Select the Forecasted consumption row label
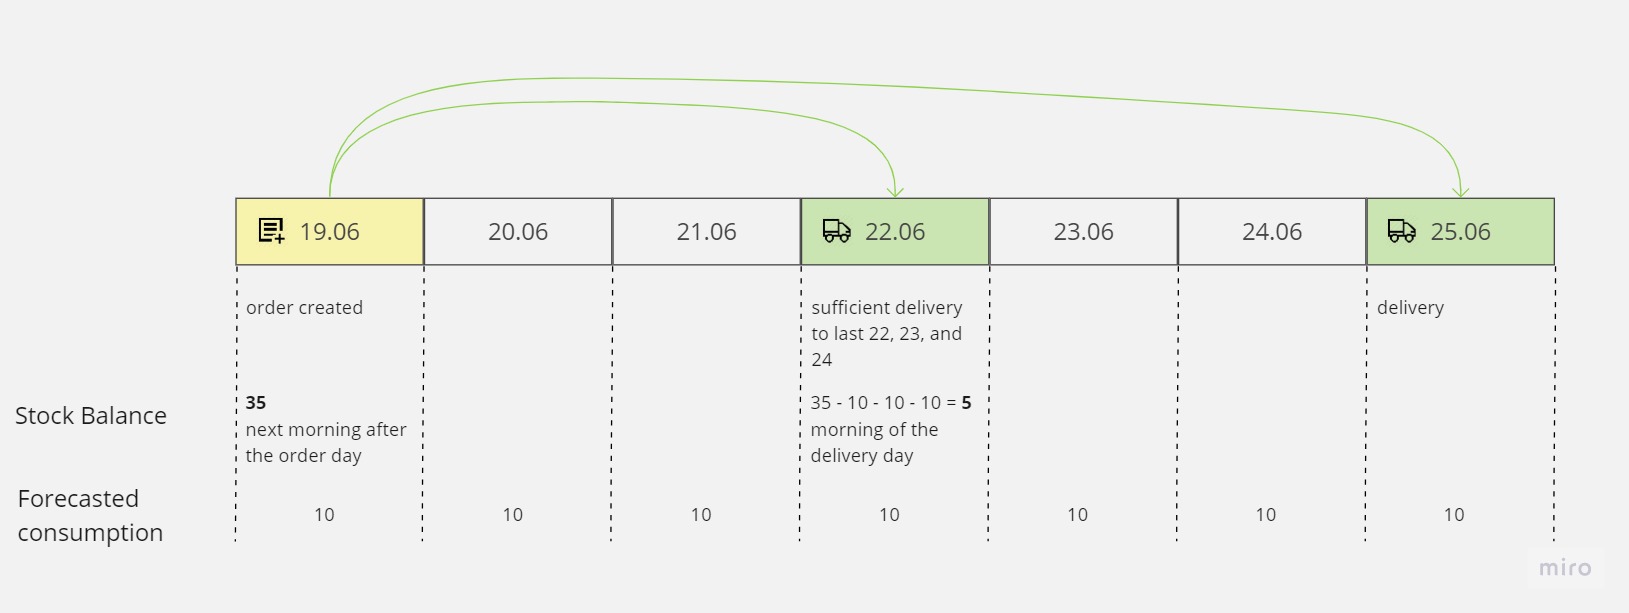 point(90,515)
